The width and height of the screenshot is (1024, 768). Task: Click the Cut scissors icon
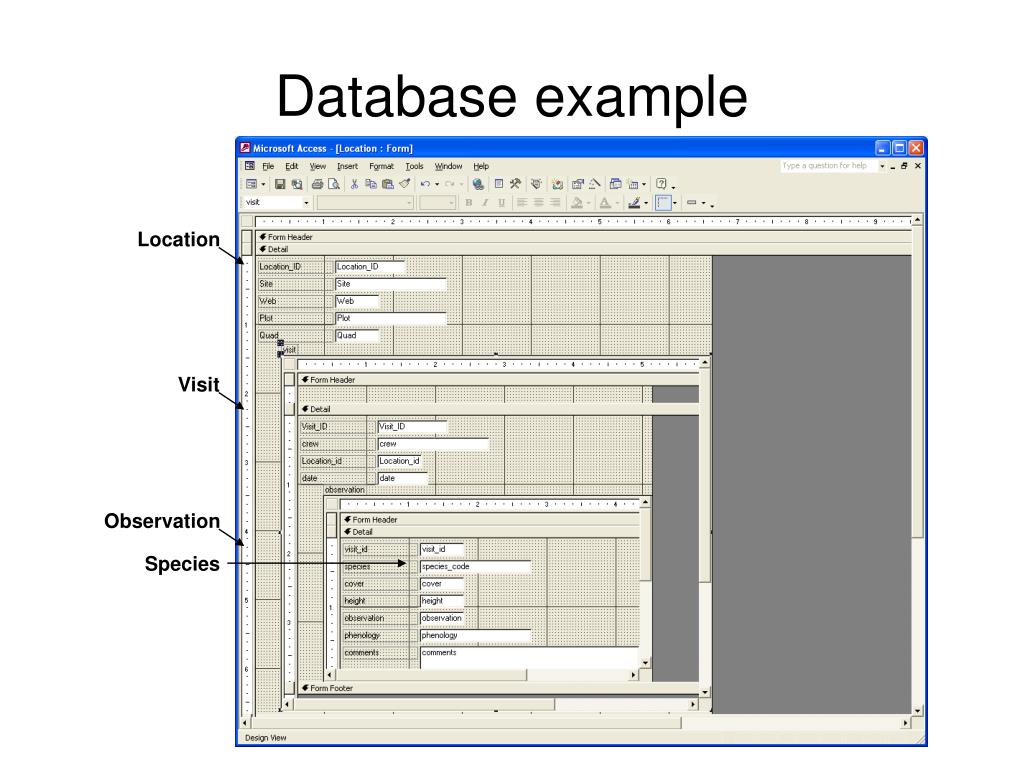(355, 185)
